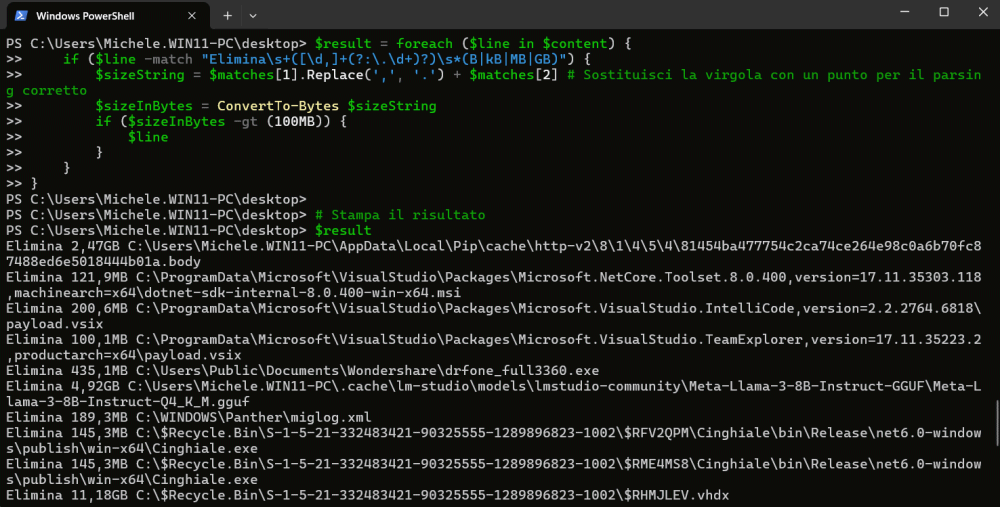
Task: Click 'foreach' keyword in the first command line
Action: [424, 43]
